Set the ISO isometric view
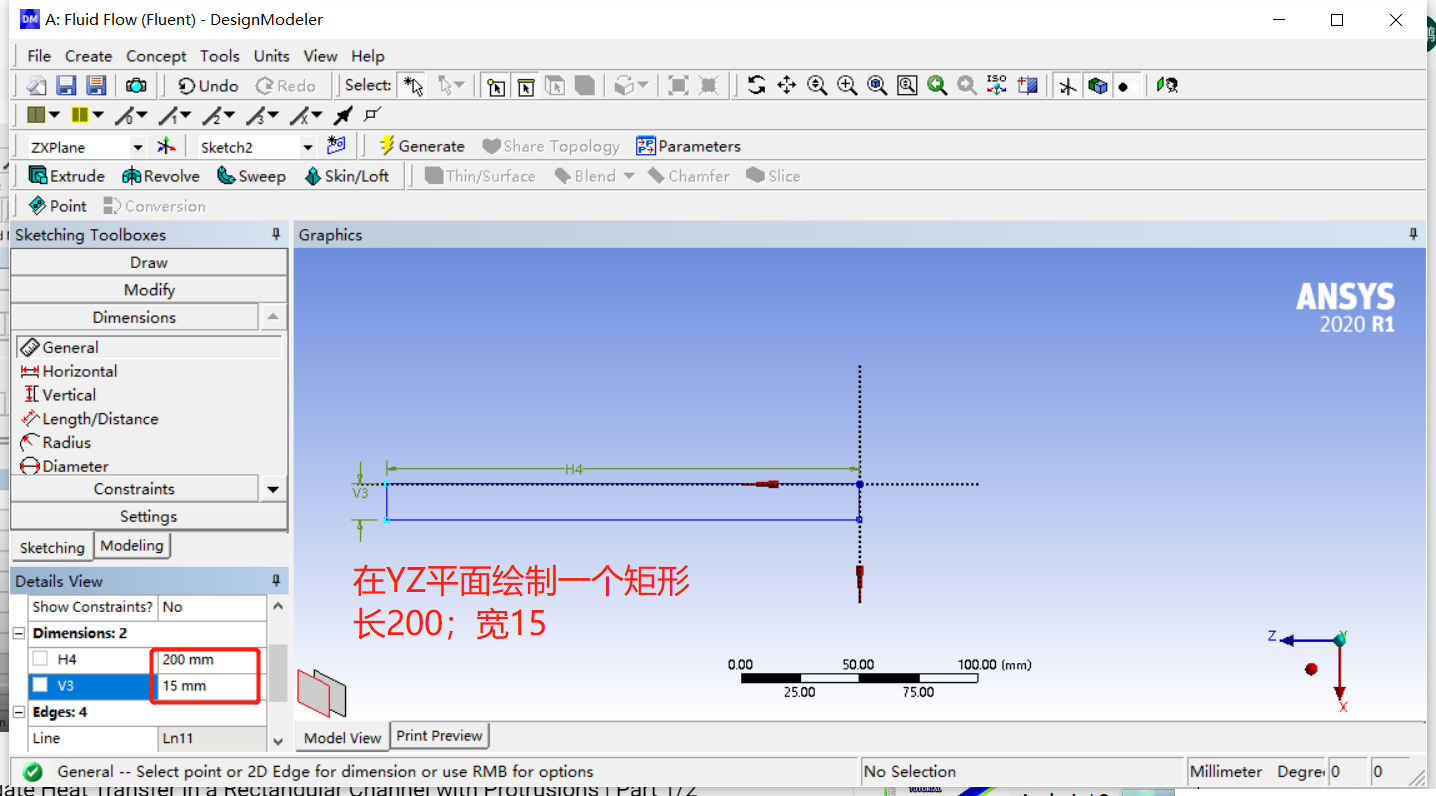Image resolution: width=1436 pixels, height=796 pixels. tap(997, 86)
